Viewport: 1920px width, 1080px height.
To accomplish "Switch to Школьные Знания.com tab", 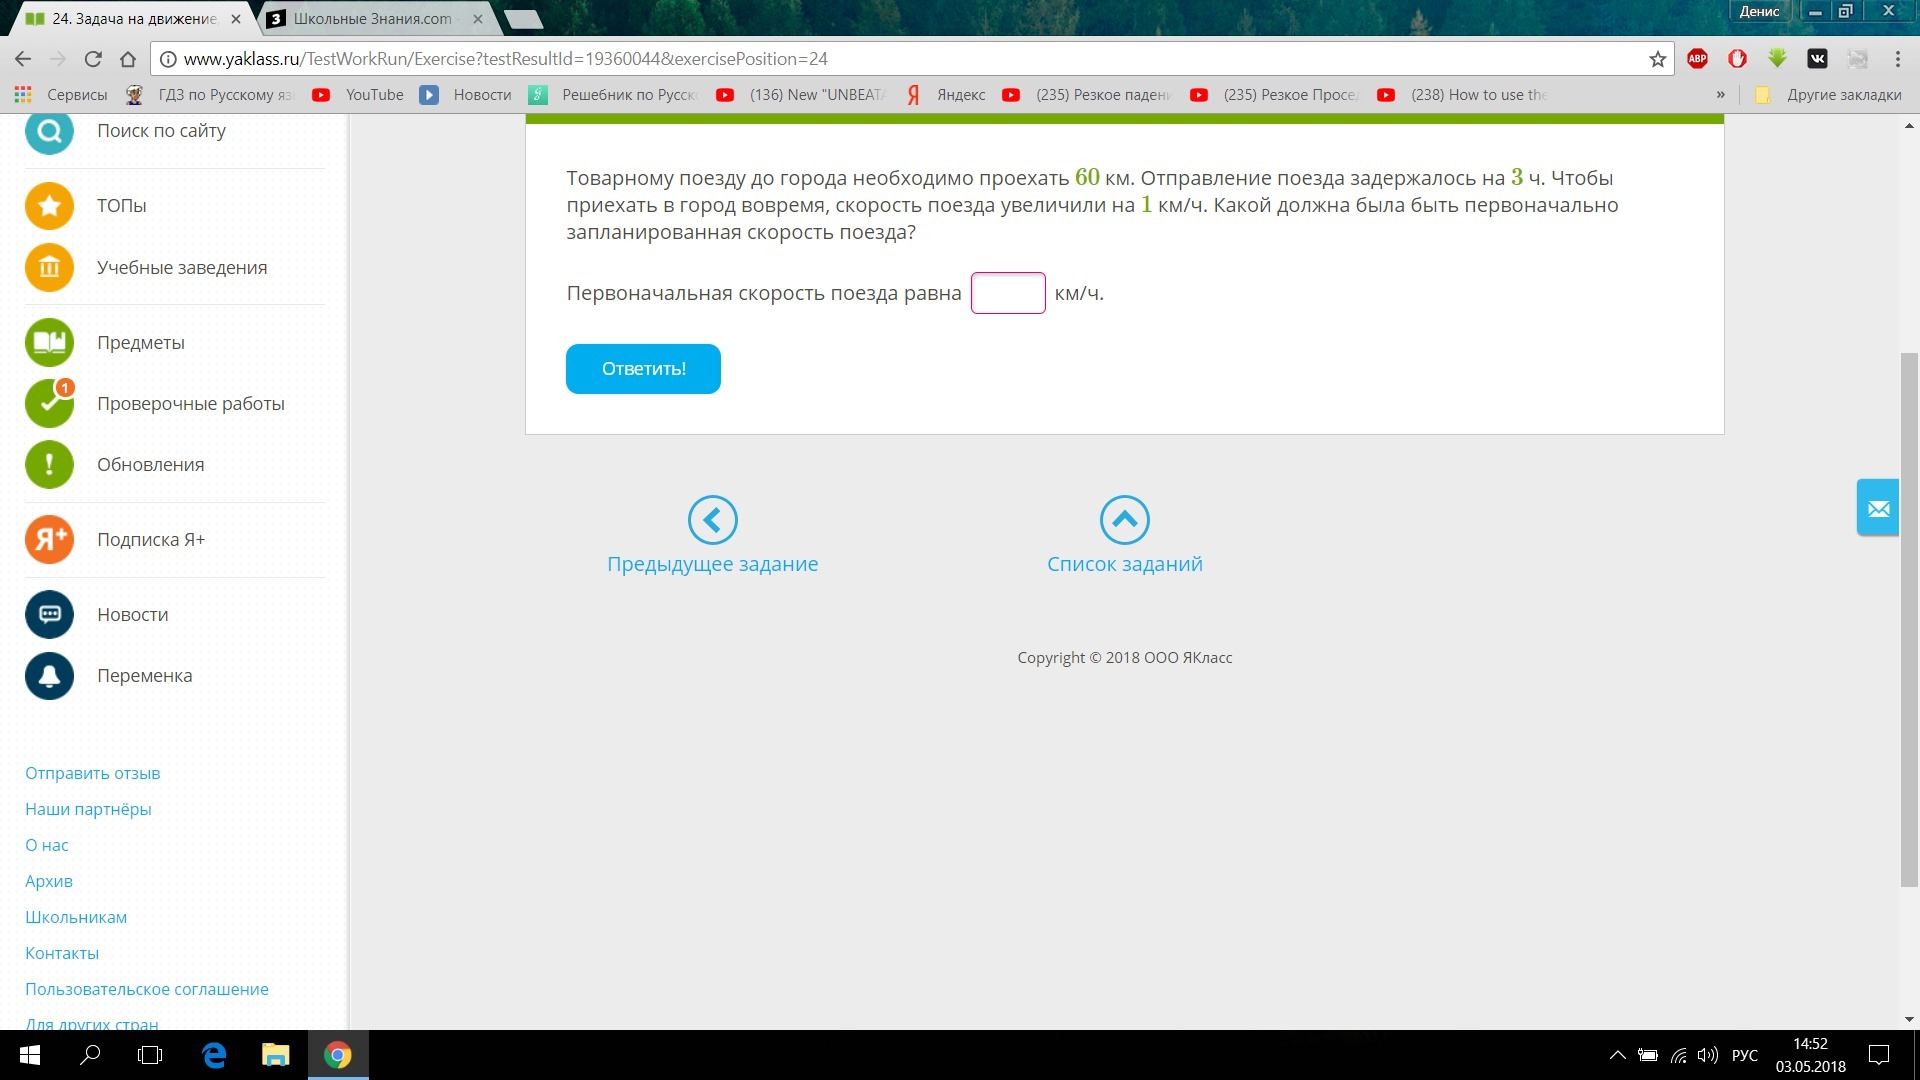I will point(372,19).
